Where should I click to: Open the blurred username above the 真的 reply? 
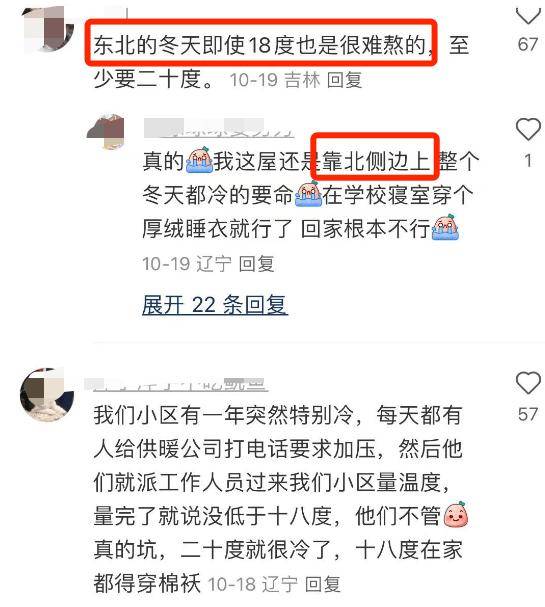coord(219,128)
